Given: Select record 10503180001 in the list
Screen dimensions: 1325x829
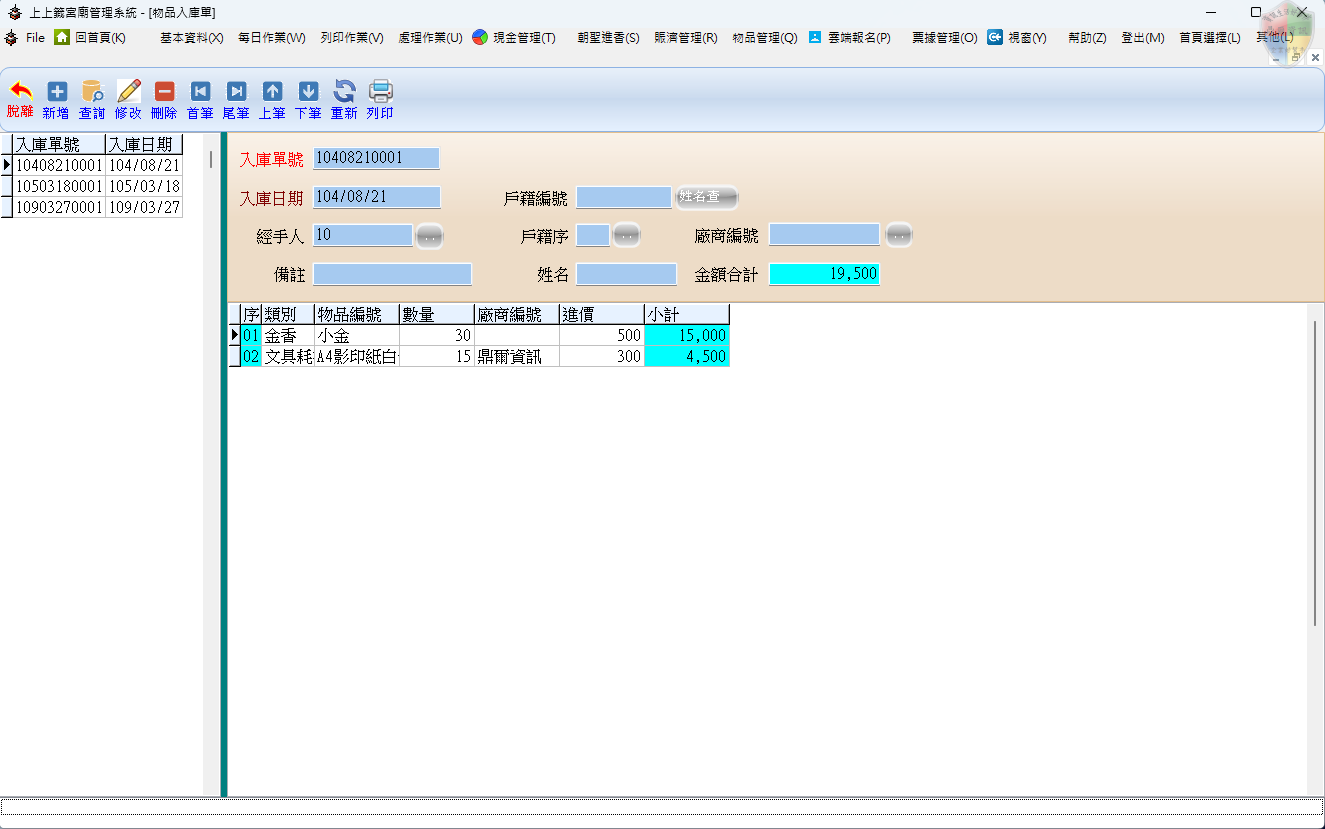Looking at the screenshot, I should pos(59,187).
